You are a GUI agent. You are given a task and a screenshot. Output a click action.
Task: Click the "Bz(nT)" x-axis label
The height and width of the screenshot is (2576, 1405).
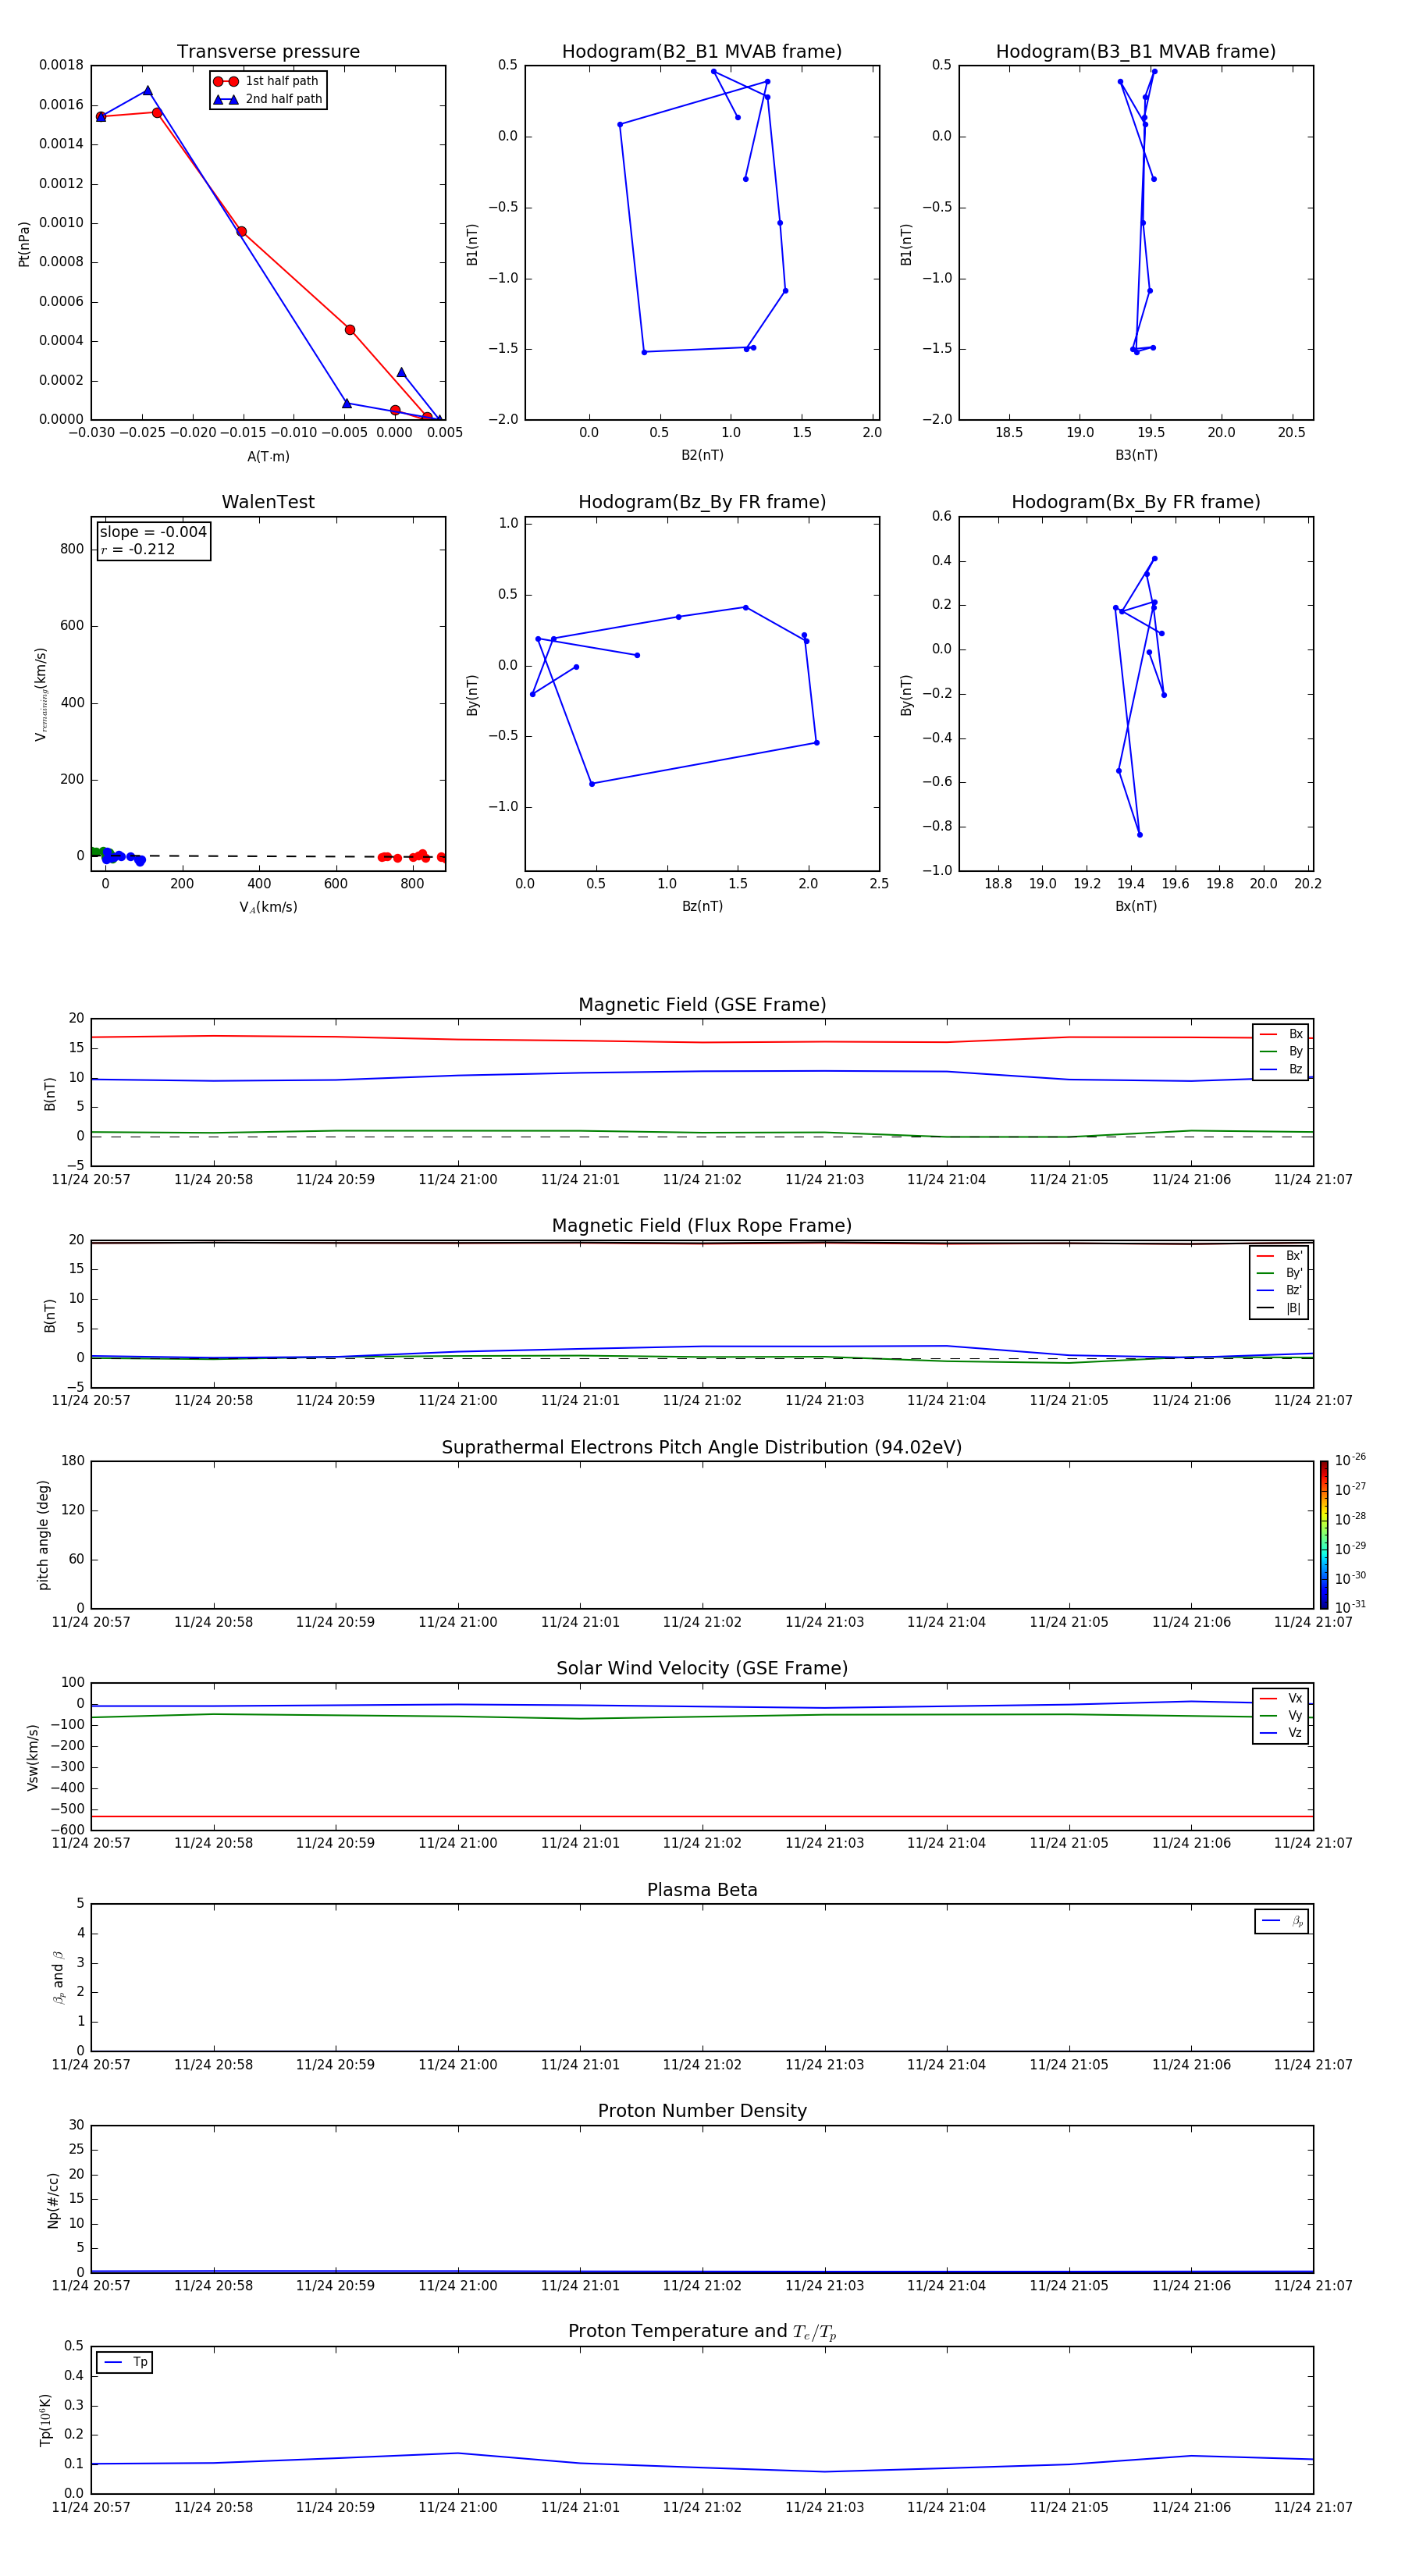(702, 906)
